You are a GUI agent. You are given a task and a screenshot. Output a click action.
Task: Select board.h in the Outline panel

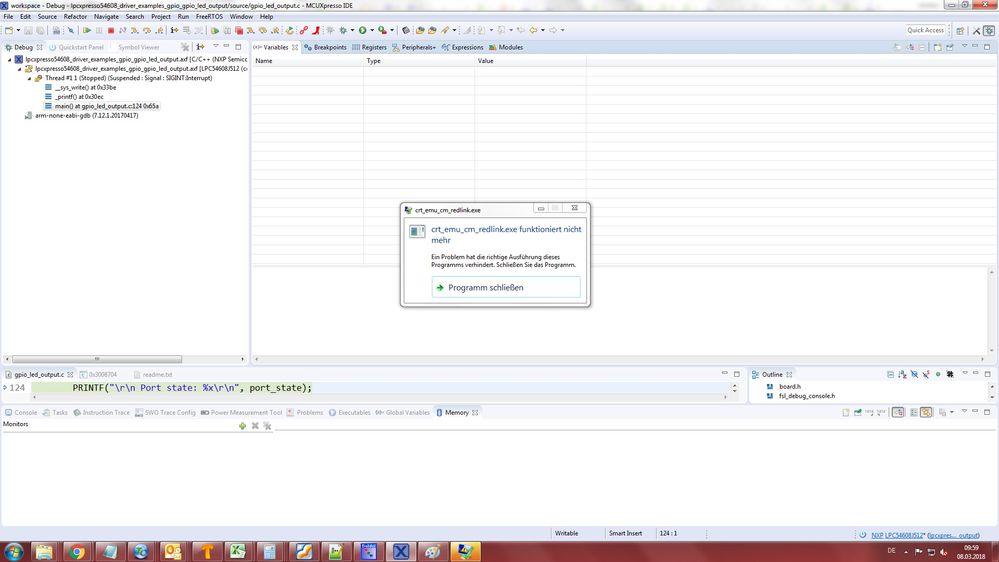pos(784,387)
